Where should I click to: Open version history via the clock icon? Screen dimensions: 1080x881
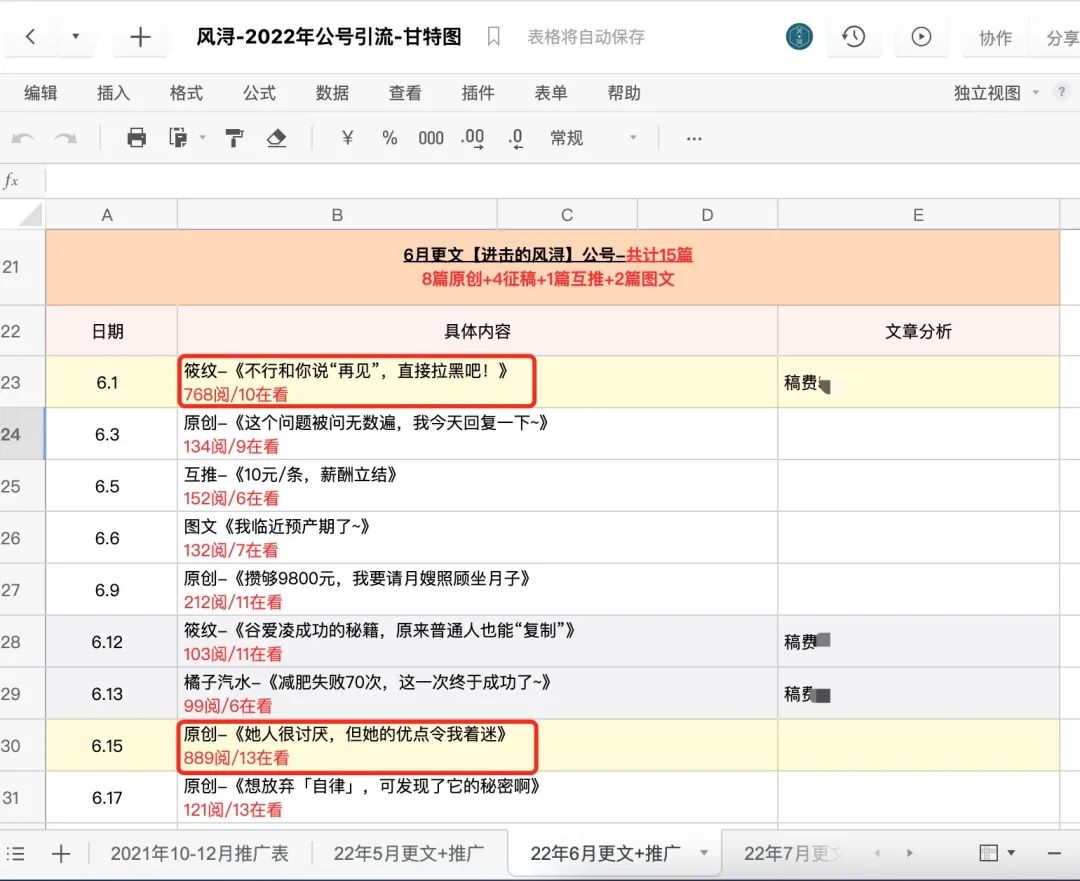tap(855, 37)
